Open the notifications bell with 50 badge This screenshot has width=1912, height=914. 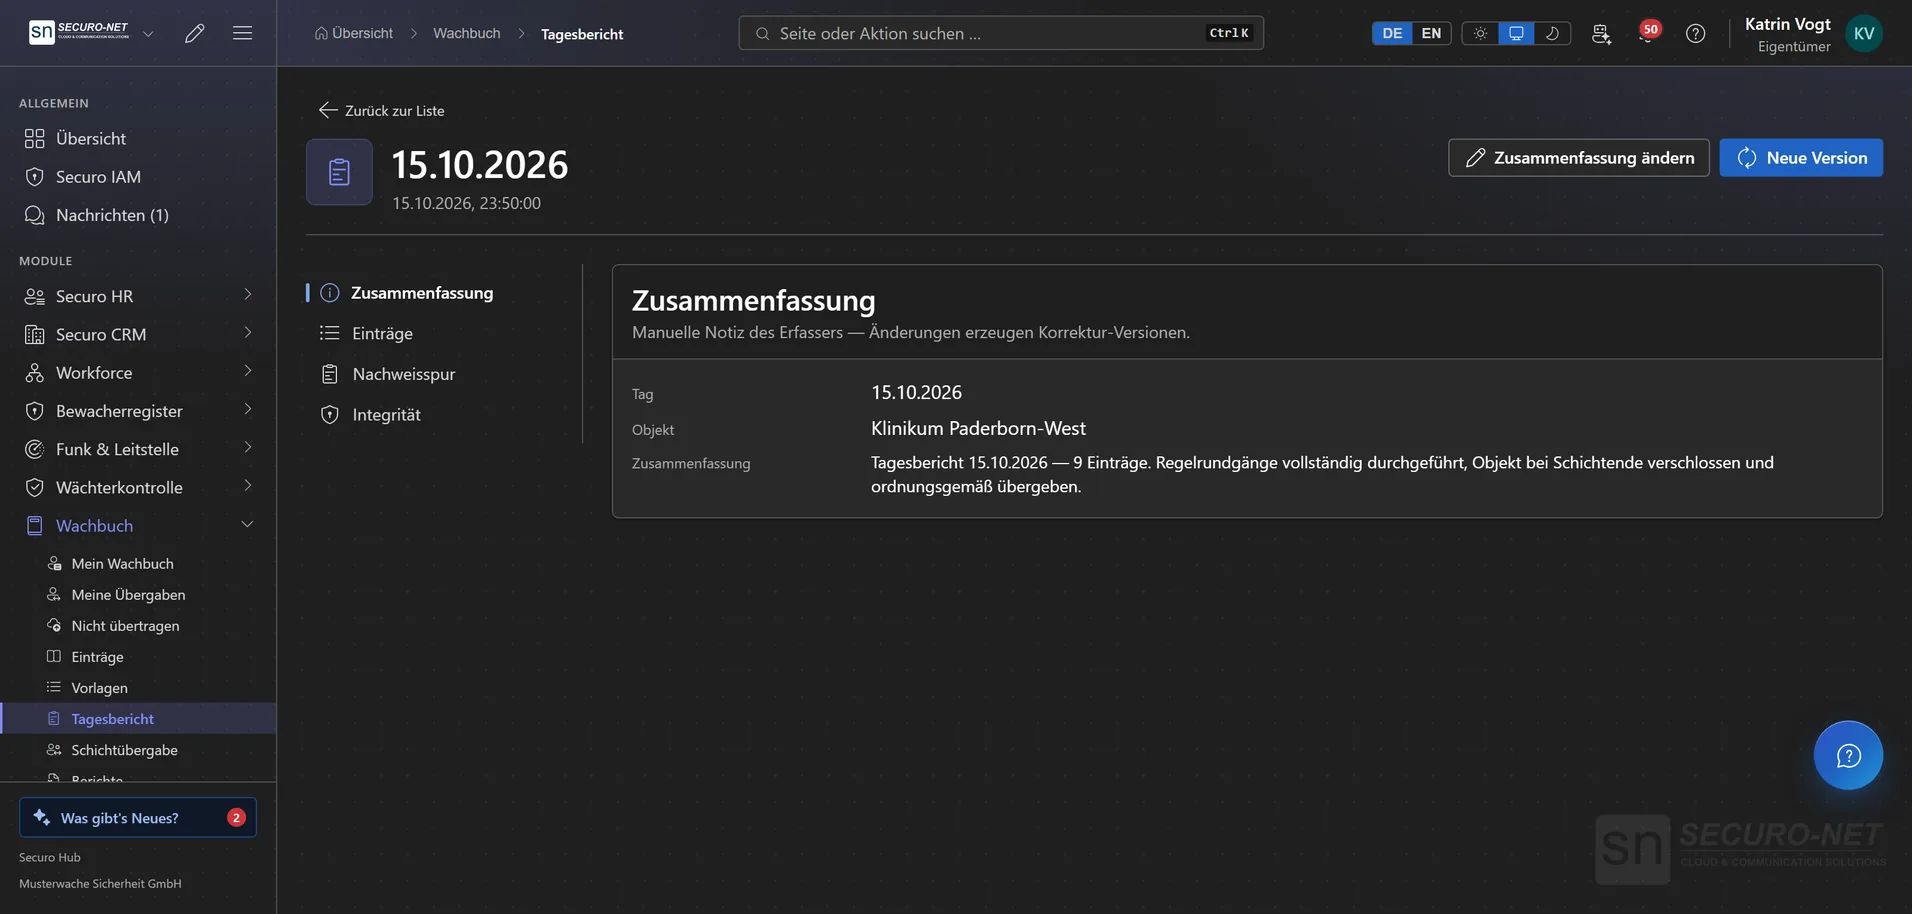1647,33
